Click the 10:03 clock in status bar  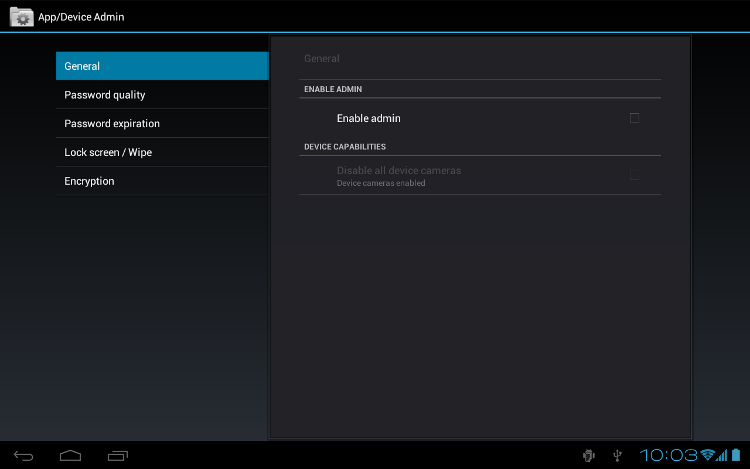point(669,455)
